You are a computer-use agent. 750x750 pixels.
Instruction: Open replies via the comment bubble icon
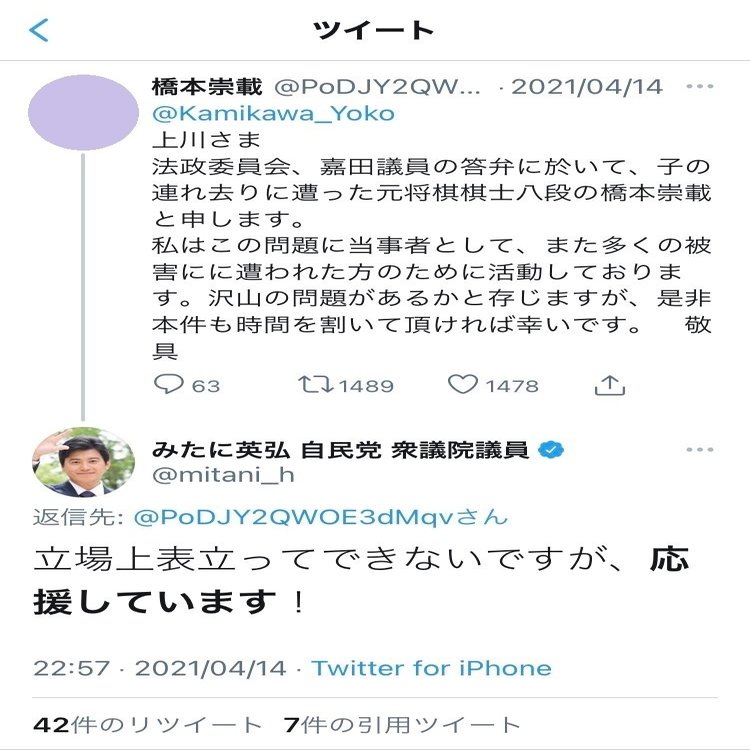tap(166, 384)
